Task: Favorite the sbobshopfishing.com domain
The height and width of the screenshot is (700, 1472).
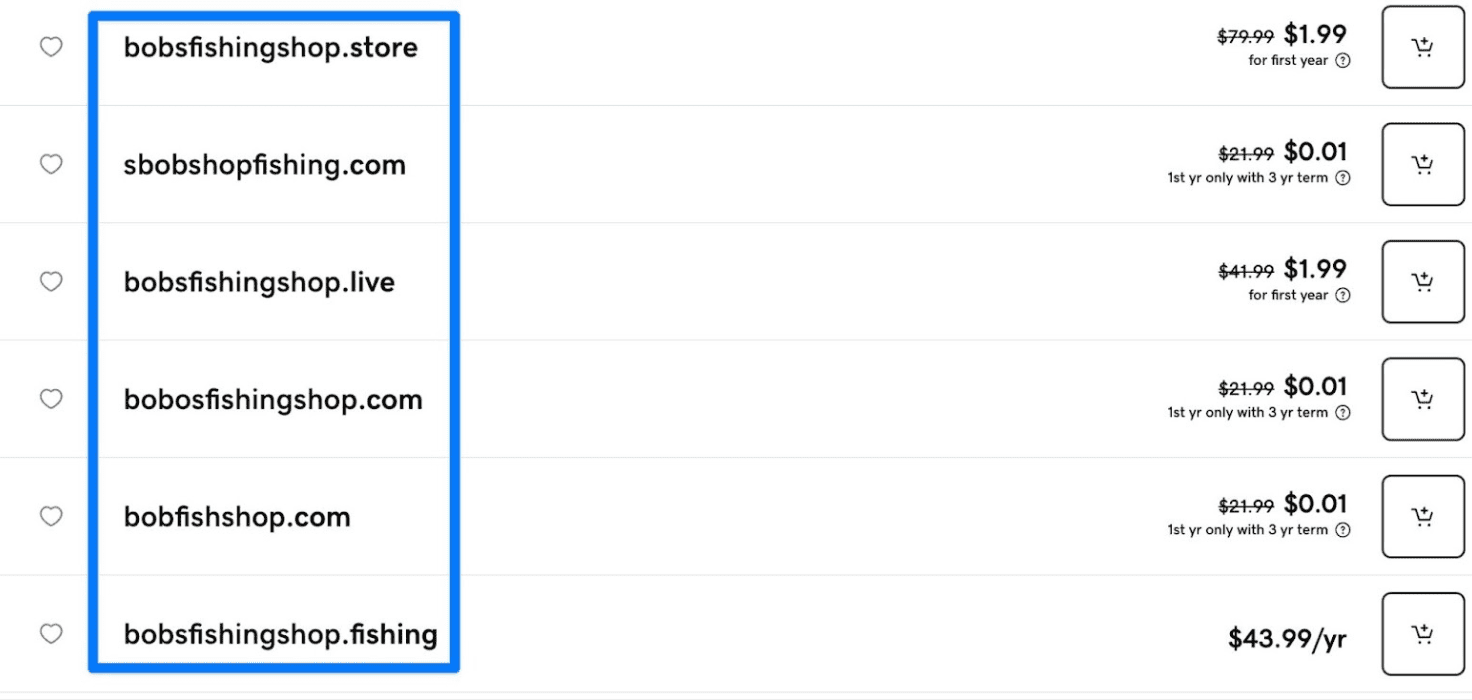Action: 50,164
